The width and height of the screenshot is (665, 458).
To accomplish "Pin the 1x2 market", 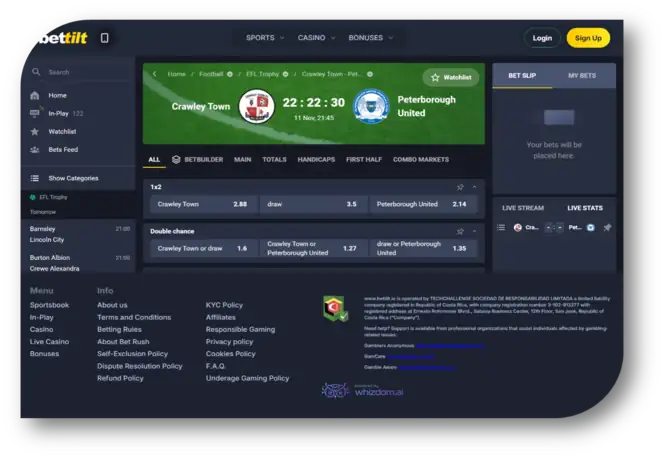I will [x=460, y=187].
